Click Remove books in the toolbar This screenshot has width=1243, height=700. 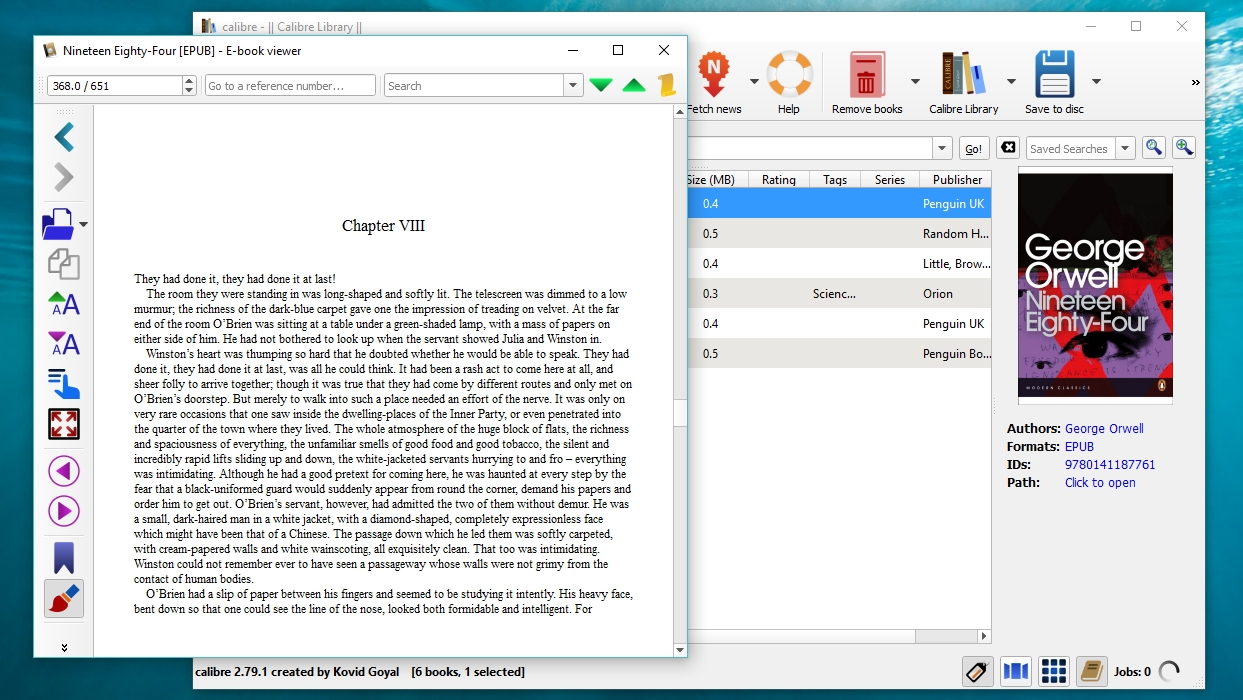(x=868, y=75)
